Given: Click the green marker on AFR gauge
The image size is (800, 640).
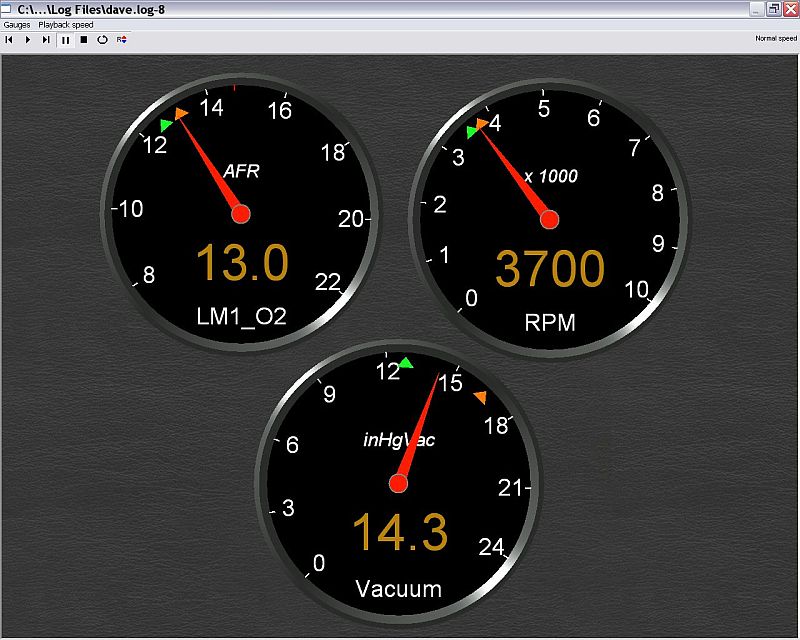Looking at the screenshot, I should point(166,125).
